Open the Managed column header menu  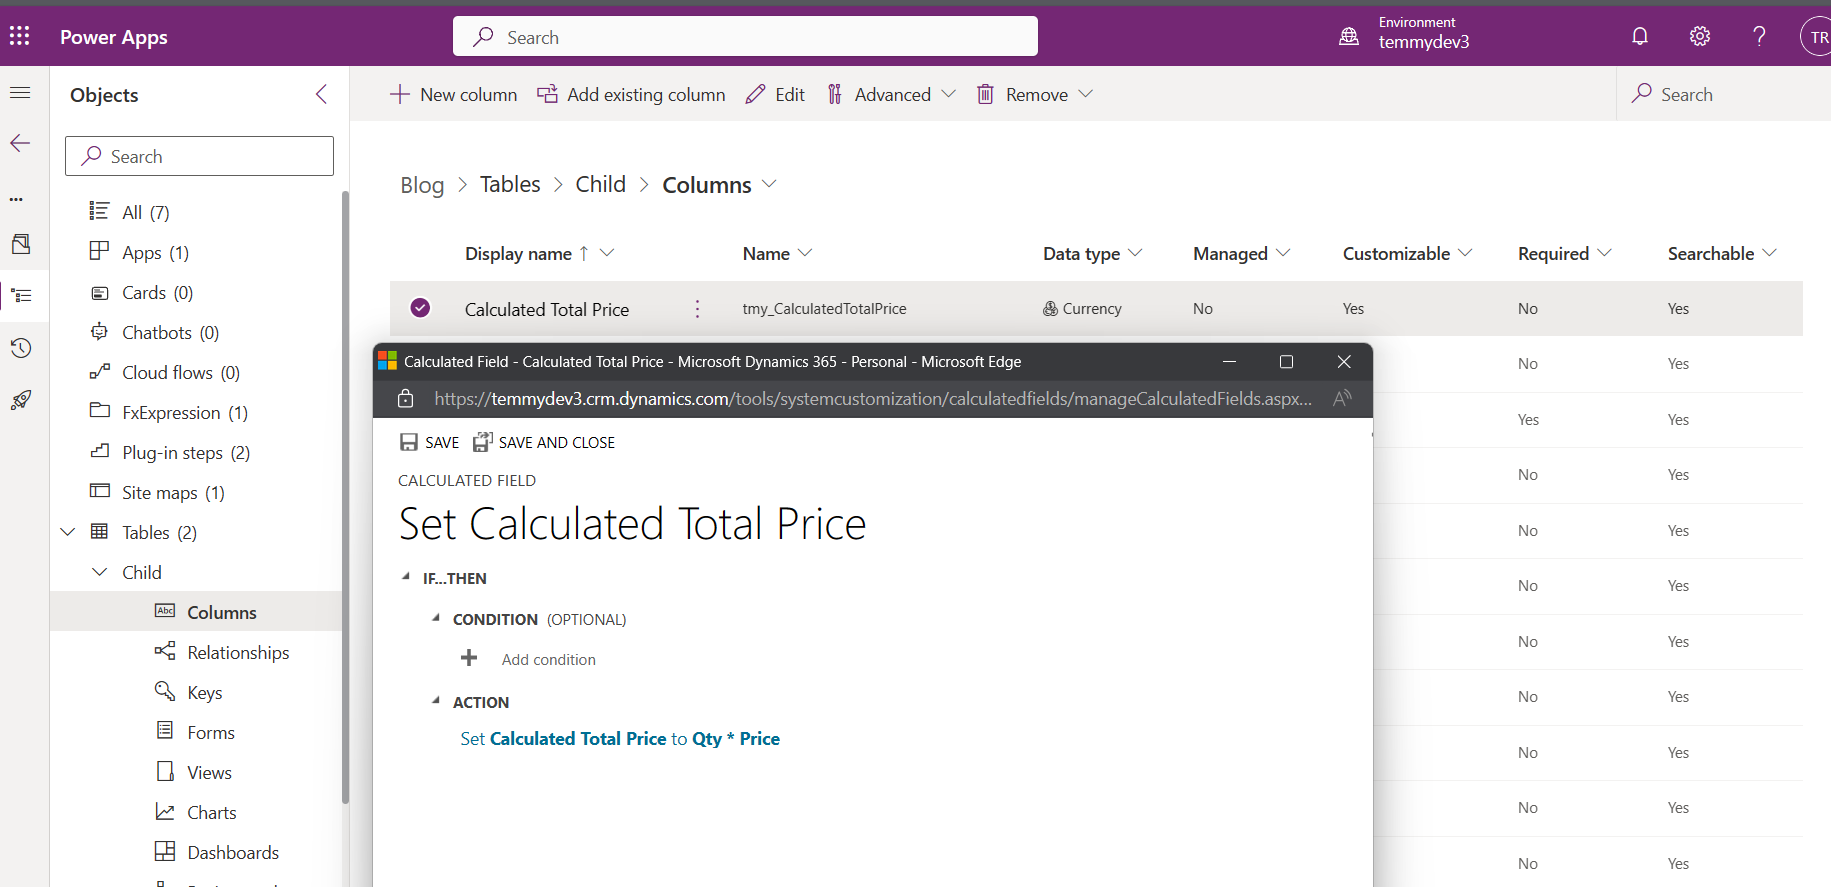pyautogui.click(x=1283, y=253)
